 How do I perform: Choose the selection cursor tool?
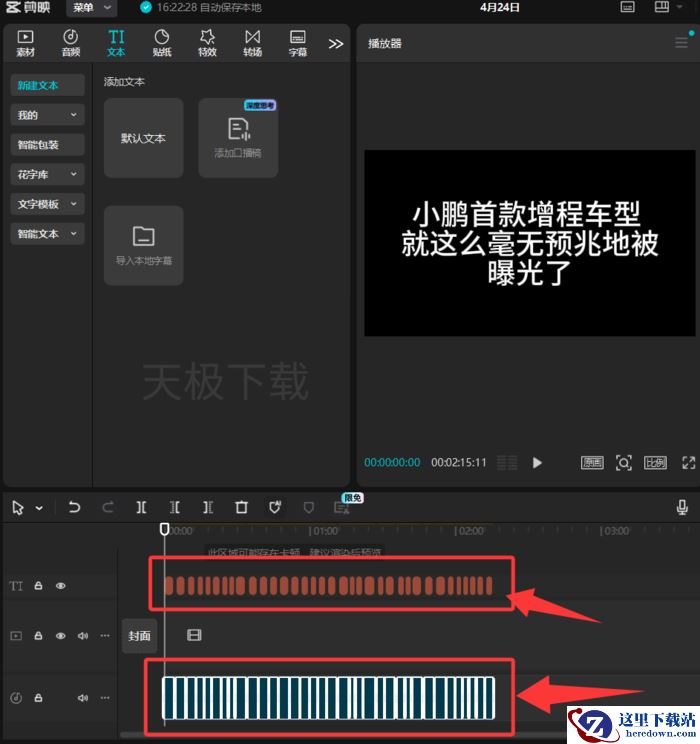pos(18,508)
